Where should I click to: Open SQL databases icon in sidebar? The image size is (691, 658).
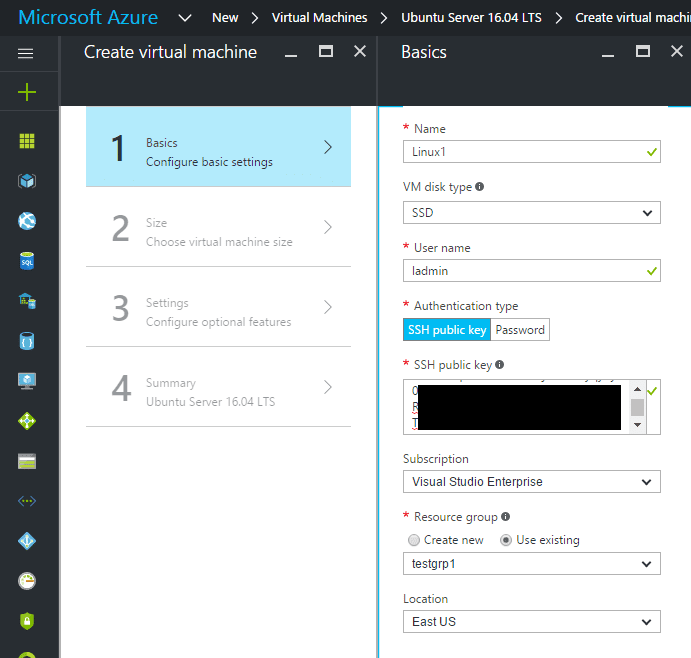tap(27, 261)
